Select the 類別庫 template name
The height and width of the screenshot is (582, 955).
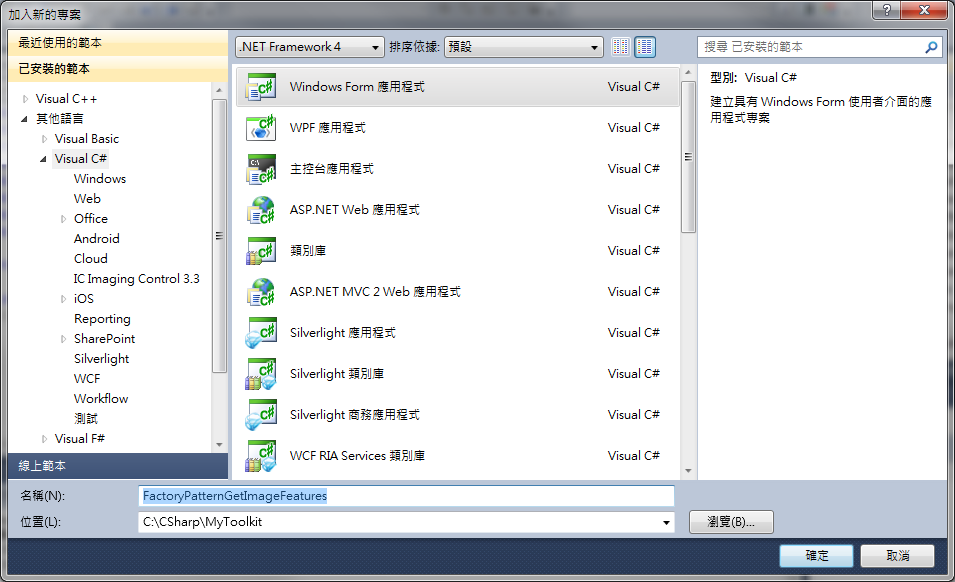coord(308,251)
